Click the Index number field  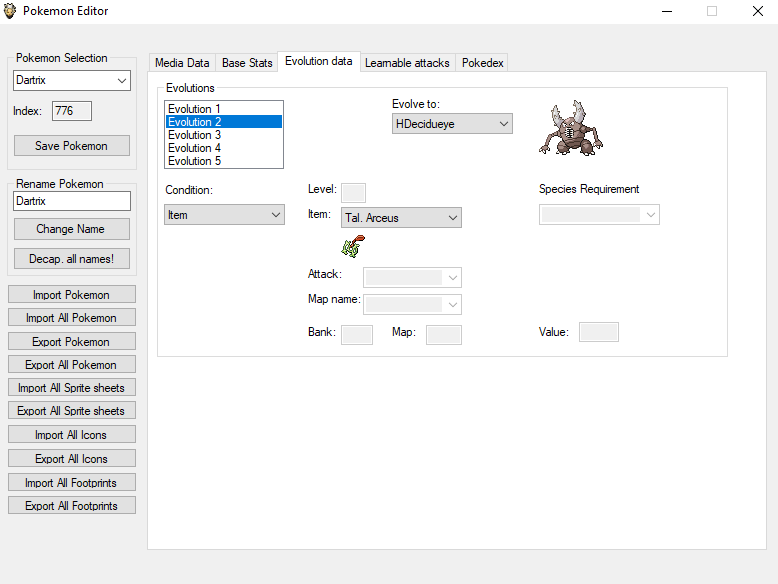[x=71, y=111]
